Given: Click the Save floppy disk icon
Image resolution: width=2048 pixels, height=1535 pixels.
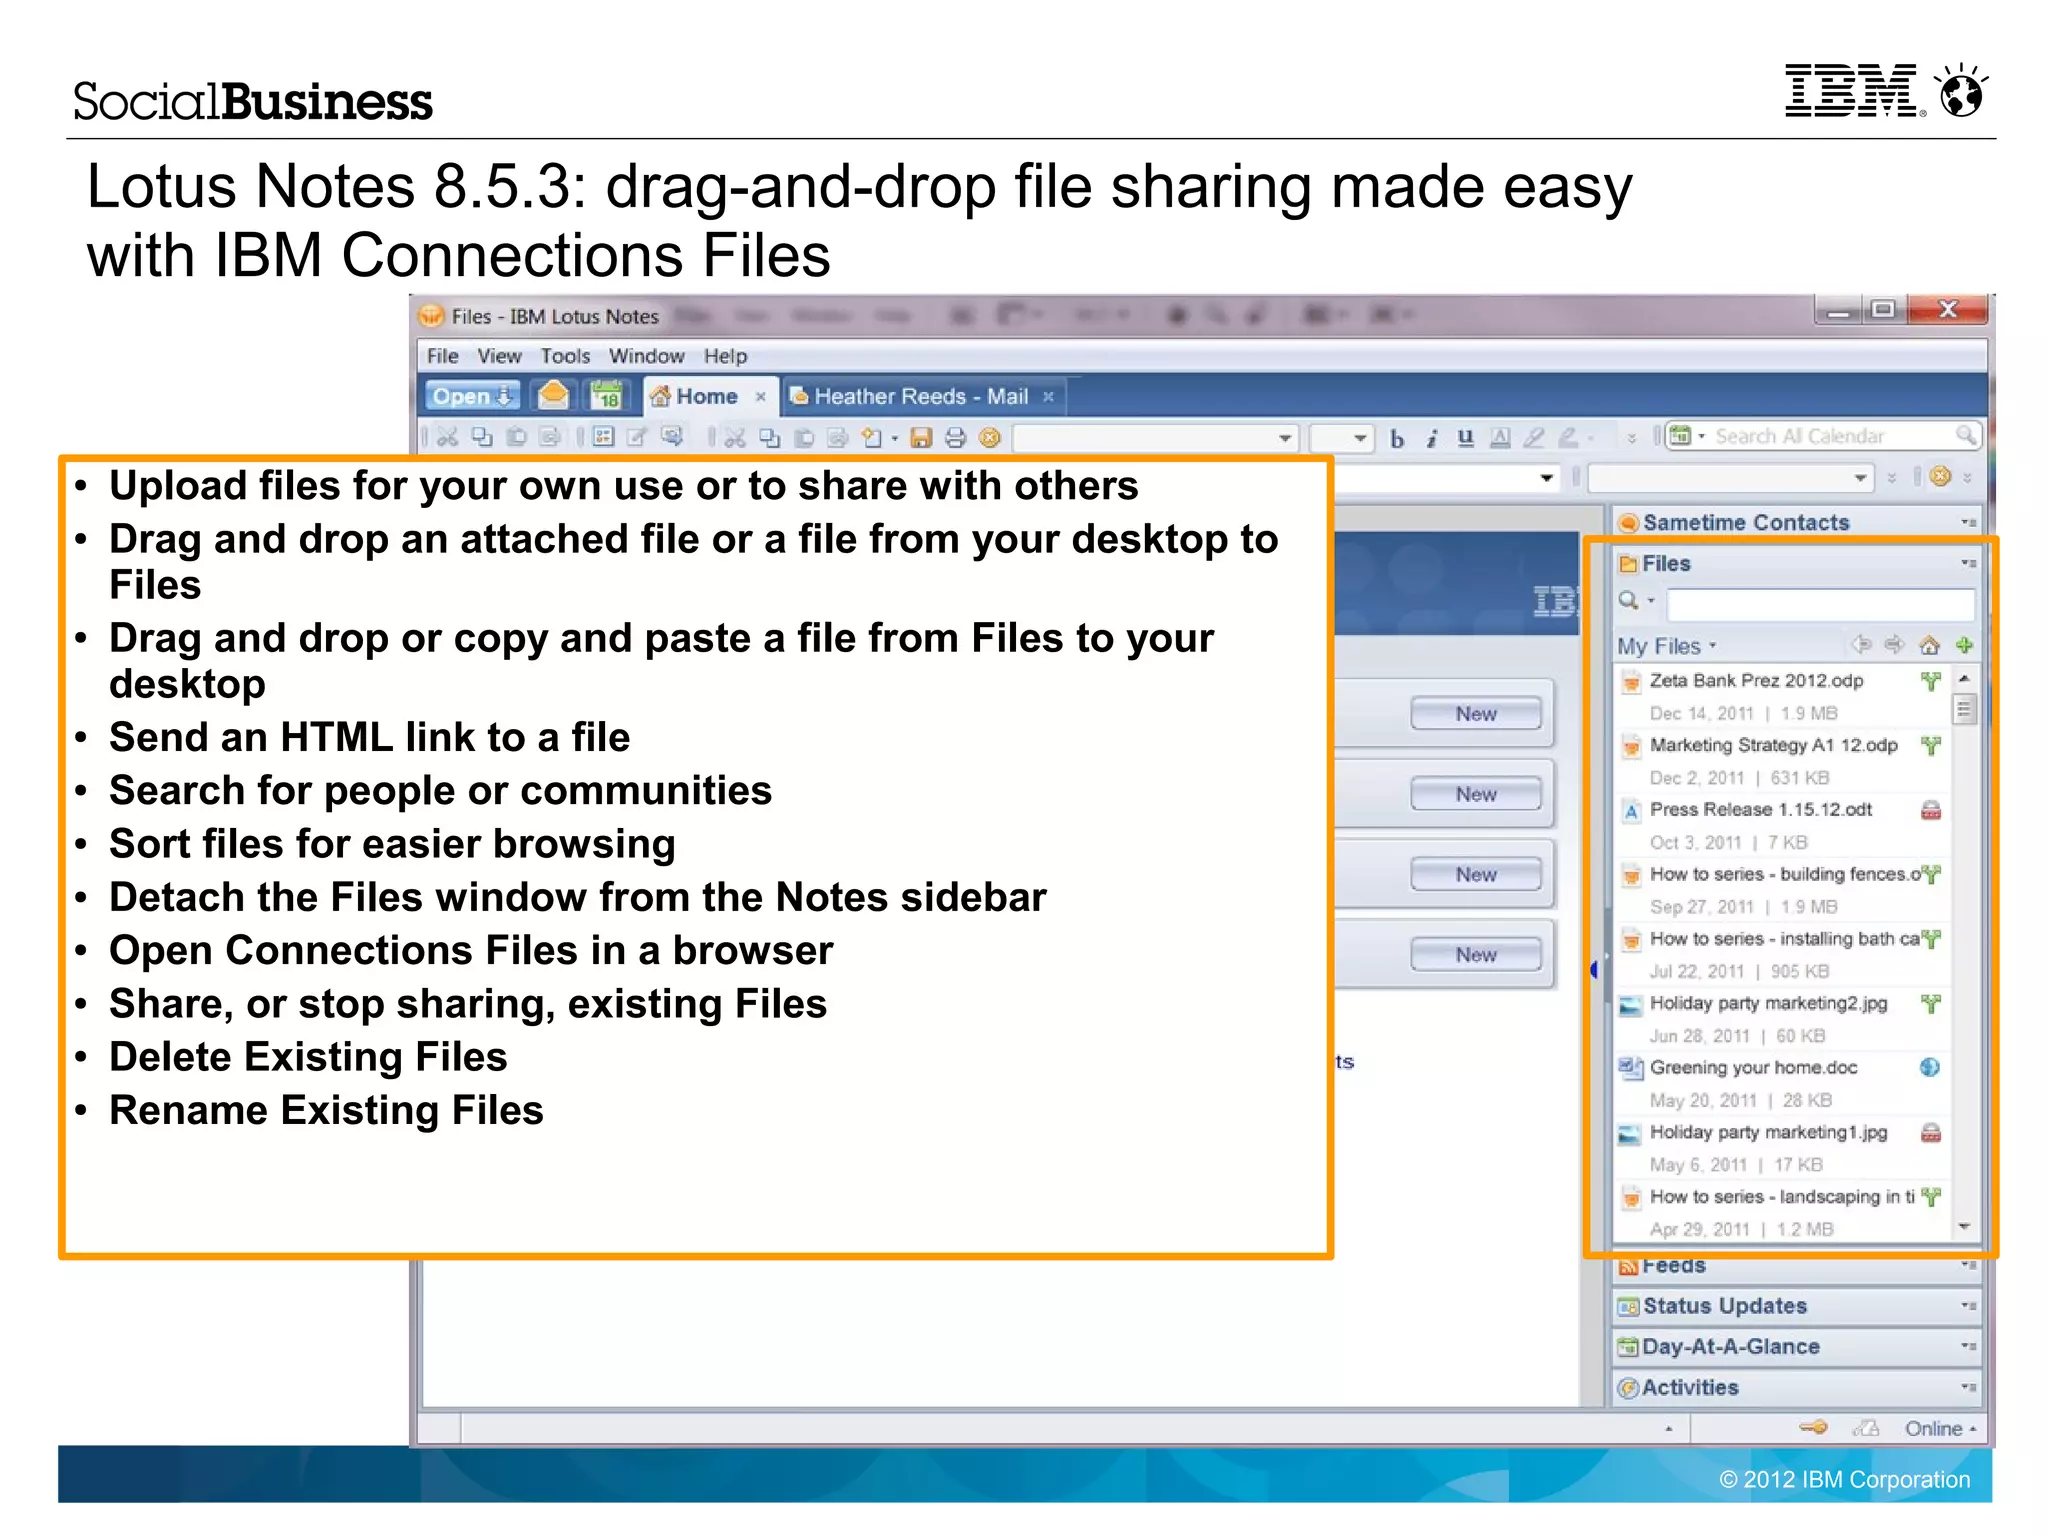Looking at the screenshot, I should pos(921,437).
